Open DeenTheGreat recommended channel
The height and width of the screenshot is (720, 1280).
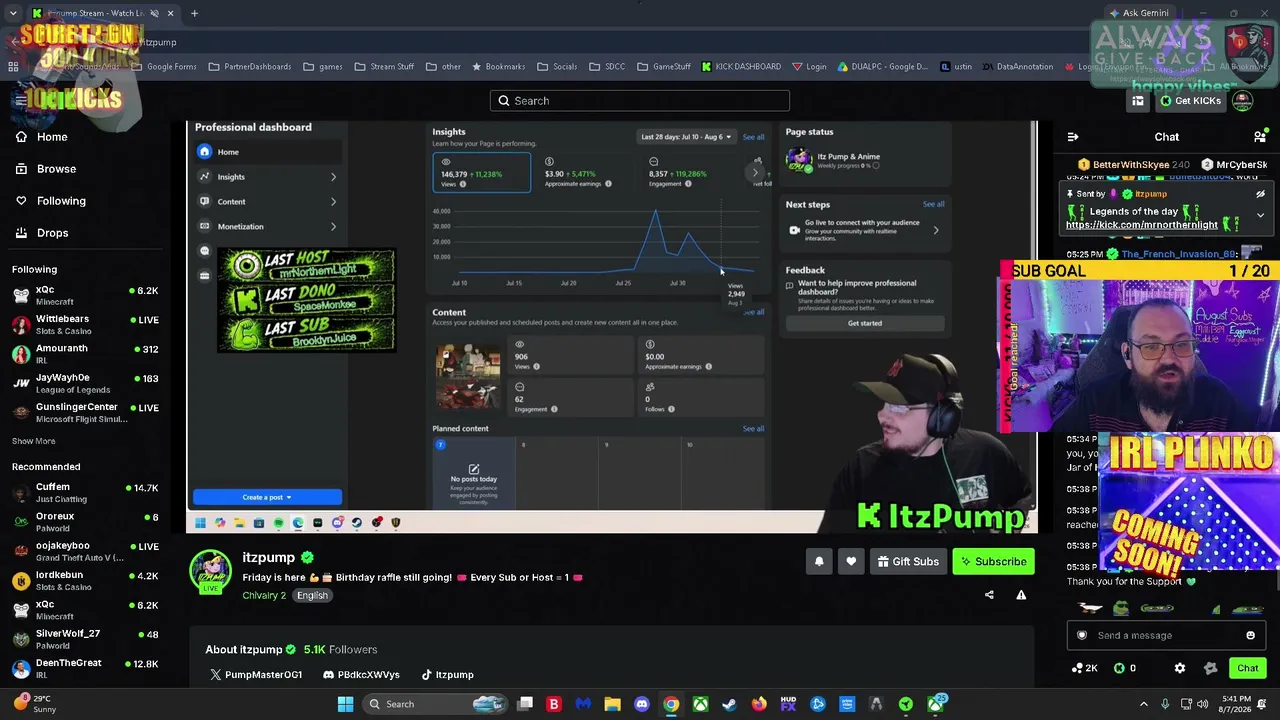84,668
